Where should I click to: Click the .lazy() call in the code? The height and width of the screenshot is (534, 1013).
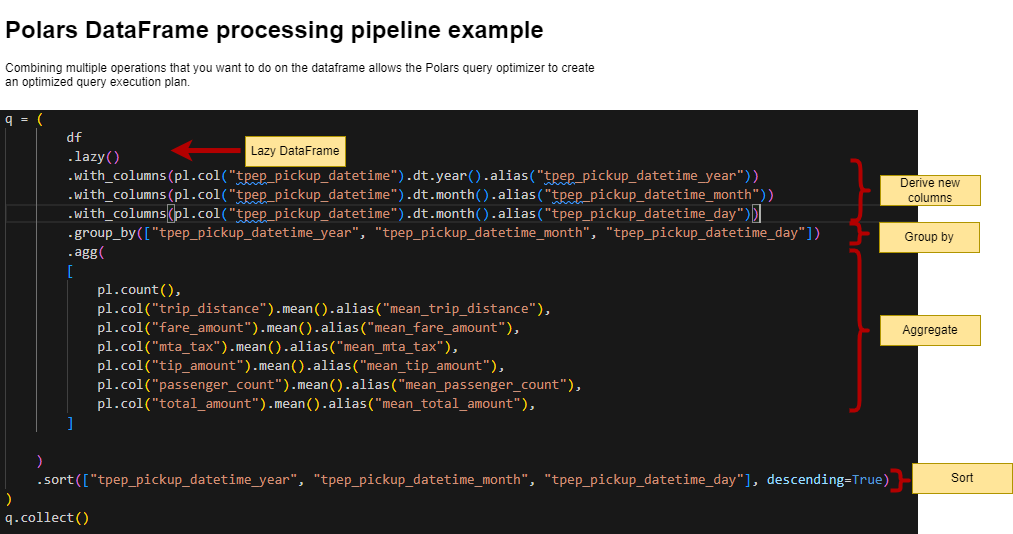tap(93, 156)
